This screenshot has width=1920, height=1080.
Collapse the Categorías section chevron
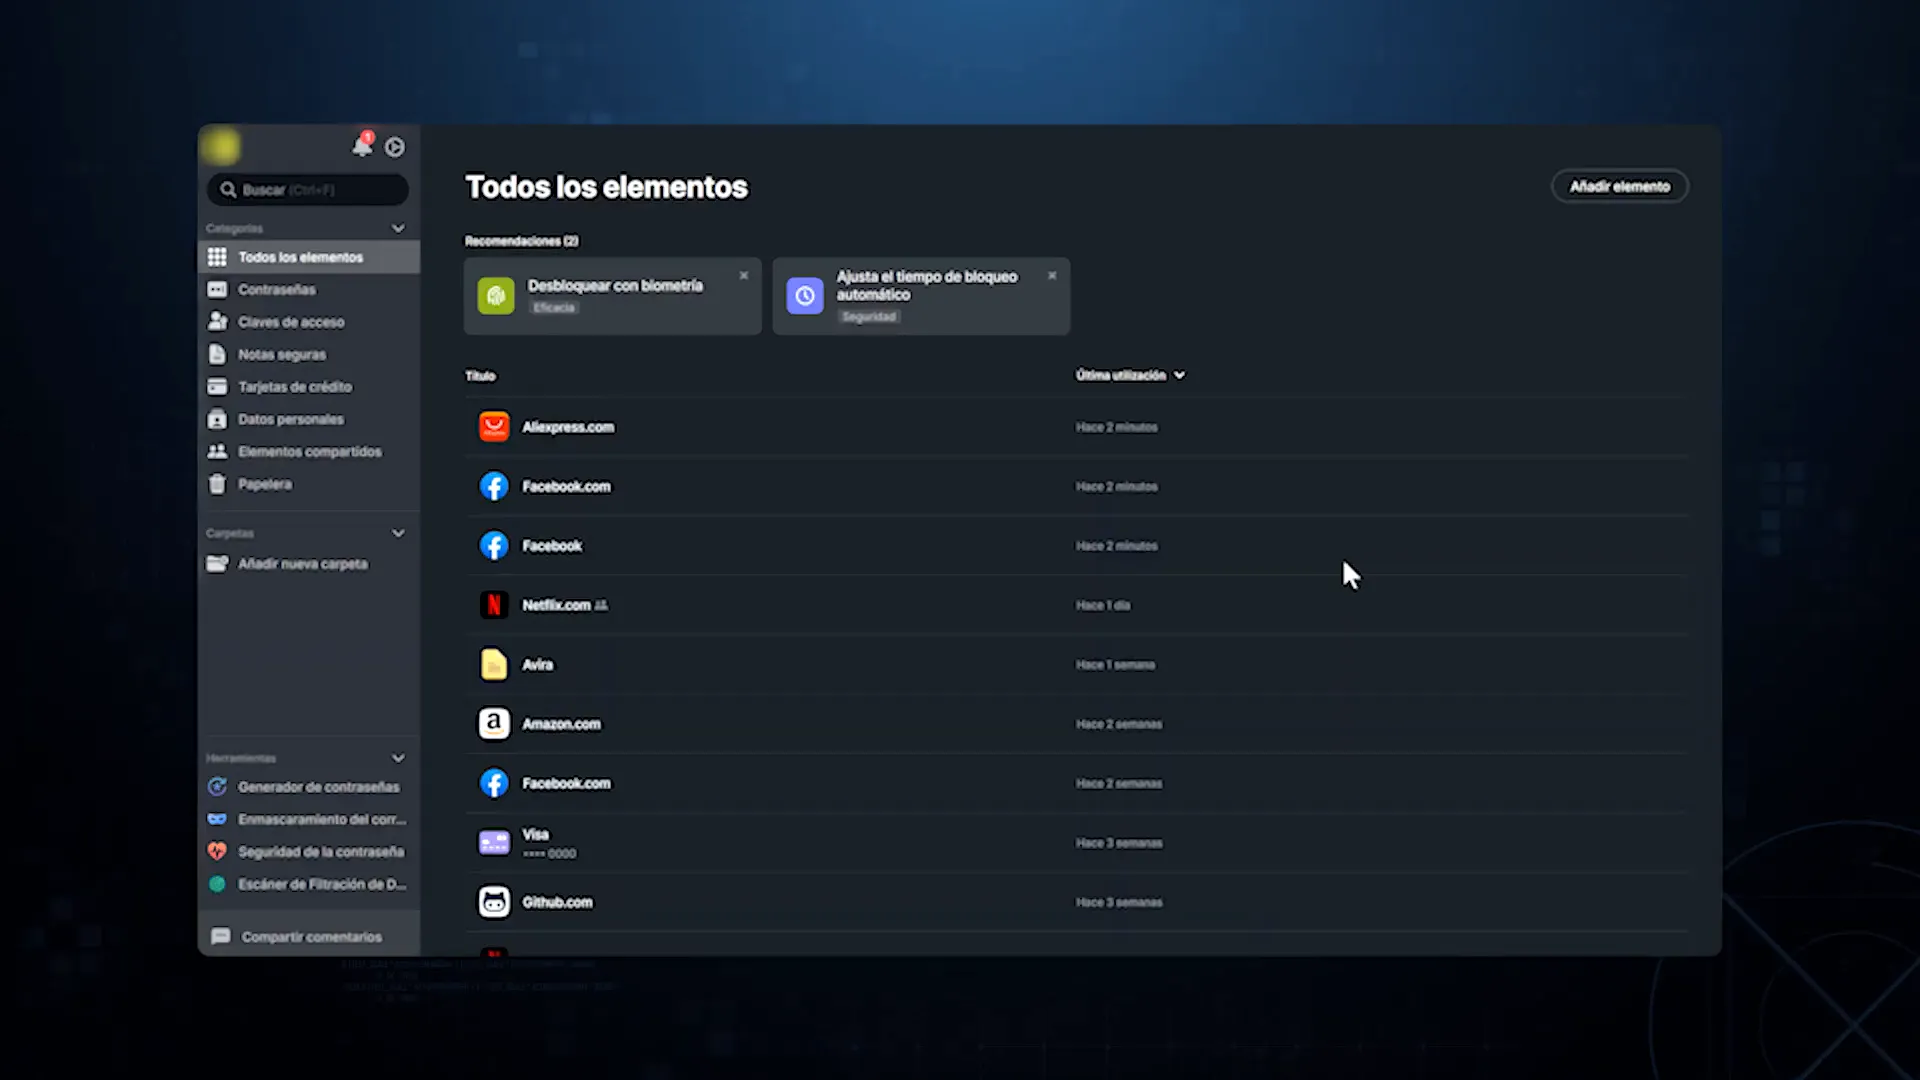pos(398,228)
